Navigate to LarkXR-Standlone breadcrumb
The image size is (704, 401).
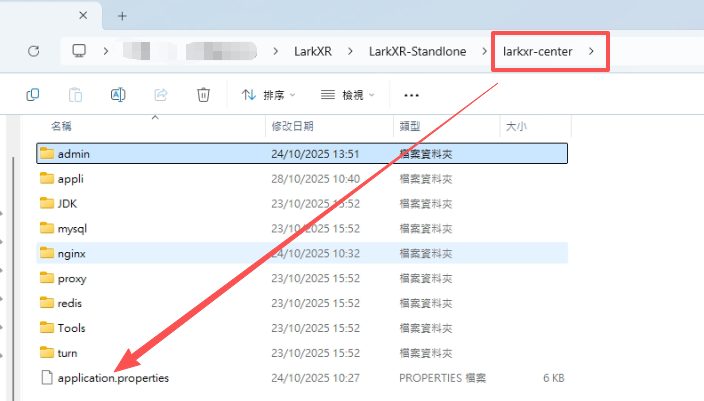tap(420, 50)
